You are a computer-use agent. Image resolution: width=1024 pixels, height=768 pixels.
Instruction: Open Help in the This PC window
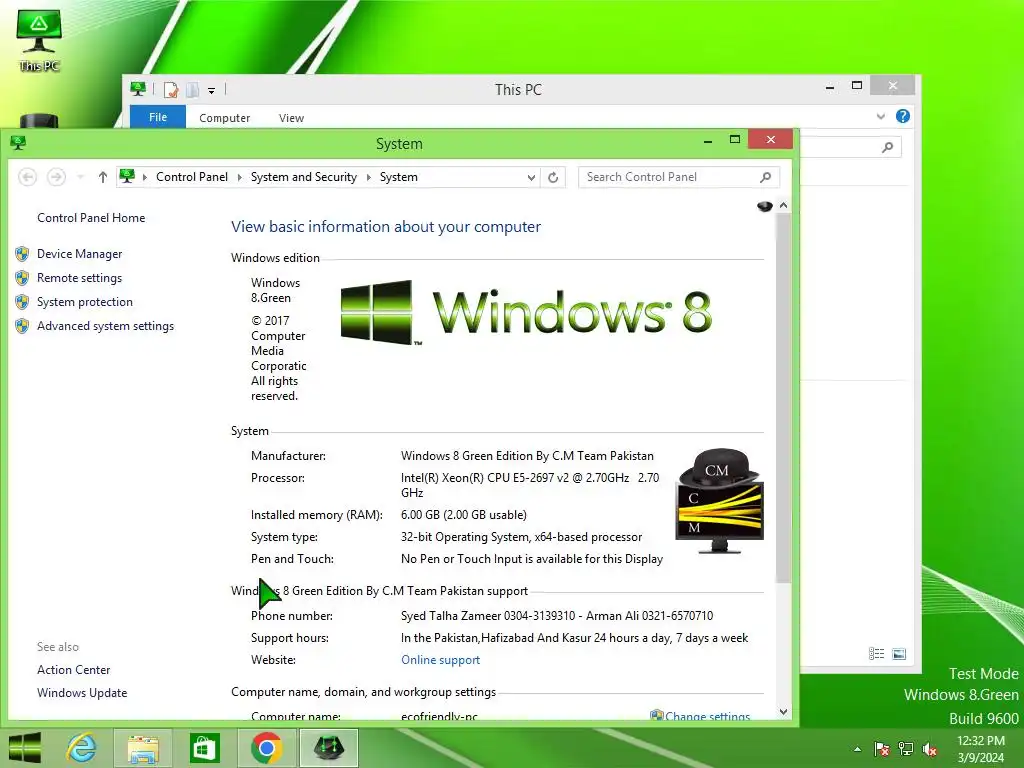click(x=903, y=116)
